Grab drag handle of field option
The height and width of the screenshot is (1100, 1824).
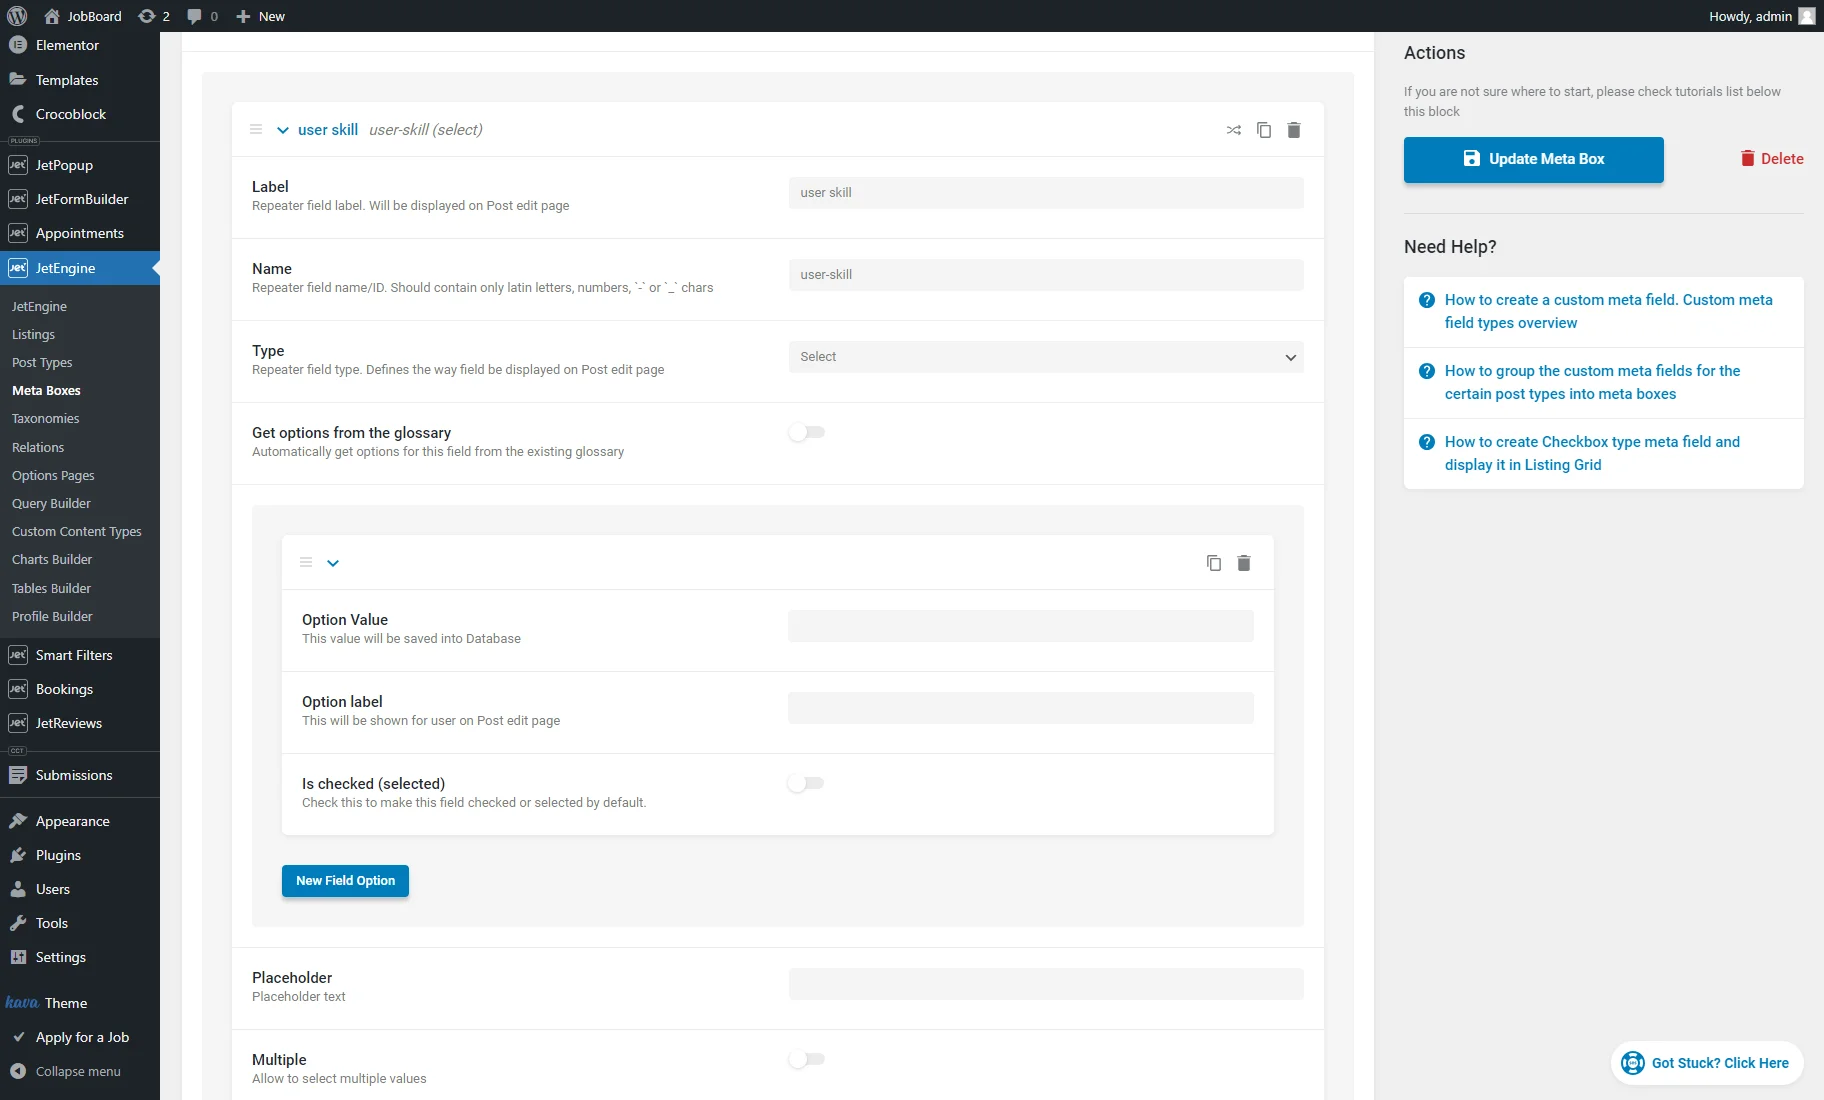pos(306,563)
